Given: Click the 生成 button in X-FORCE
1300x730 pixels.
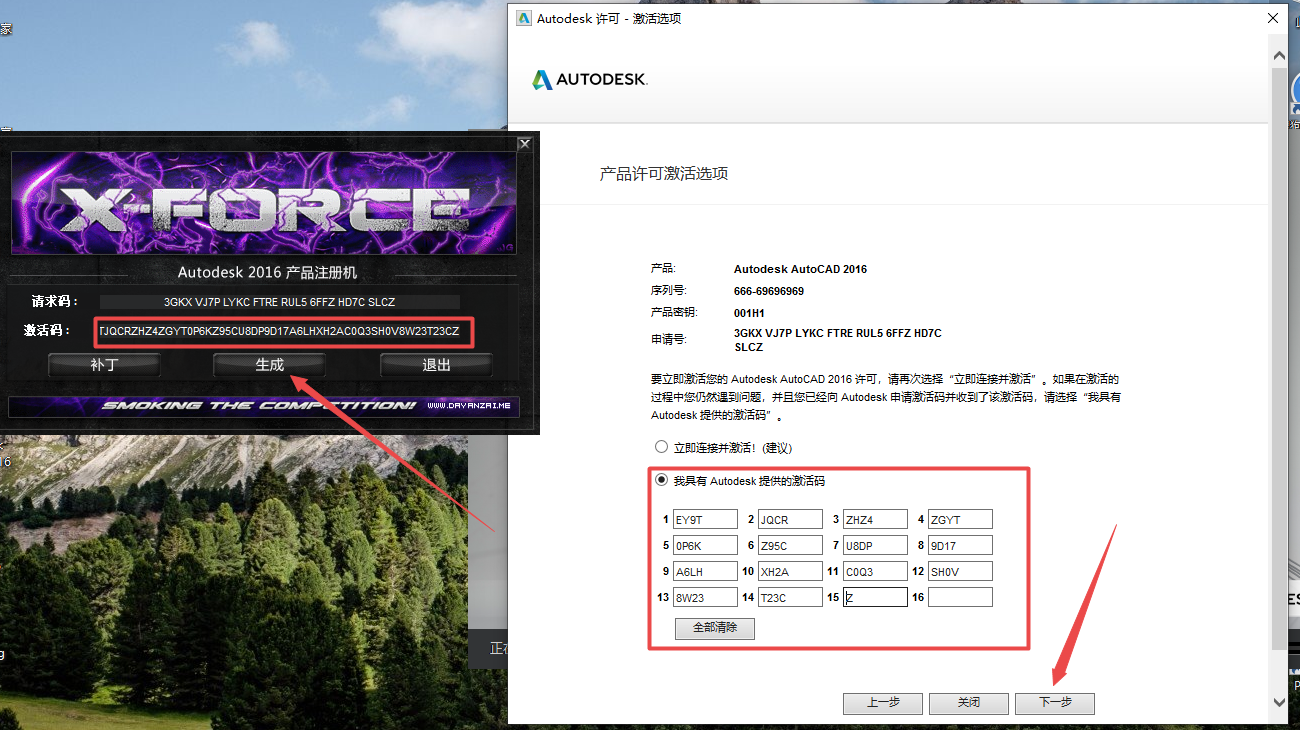Looking at the screenshot, I should point(270,365).
